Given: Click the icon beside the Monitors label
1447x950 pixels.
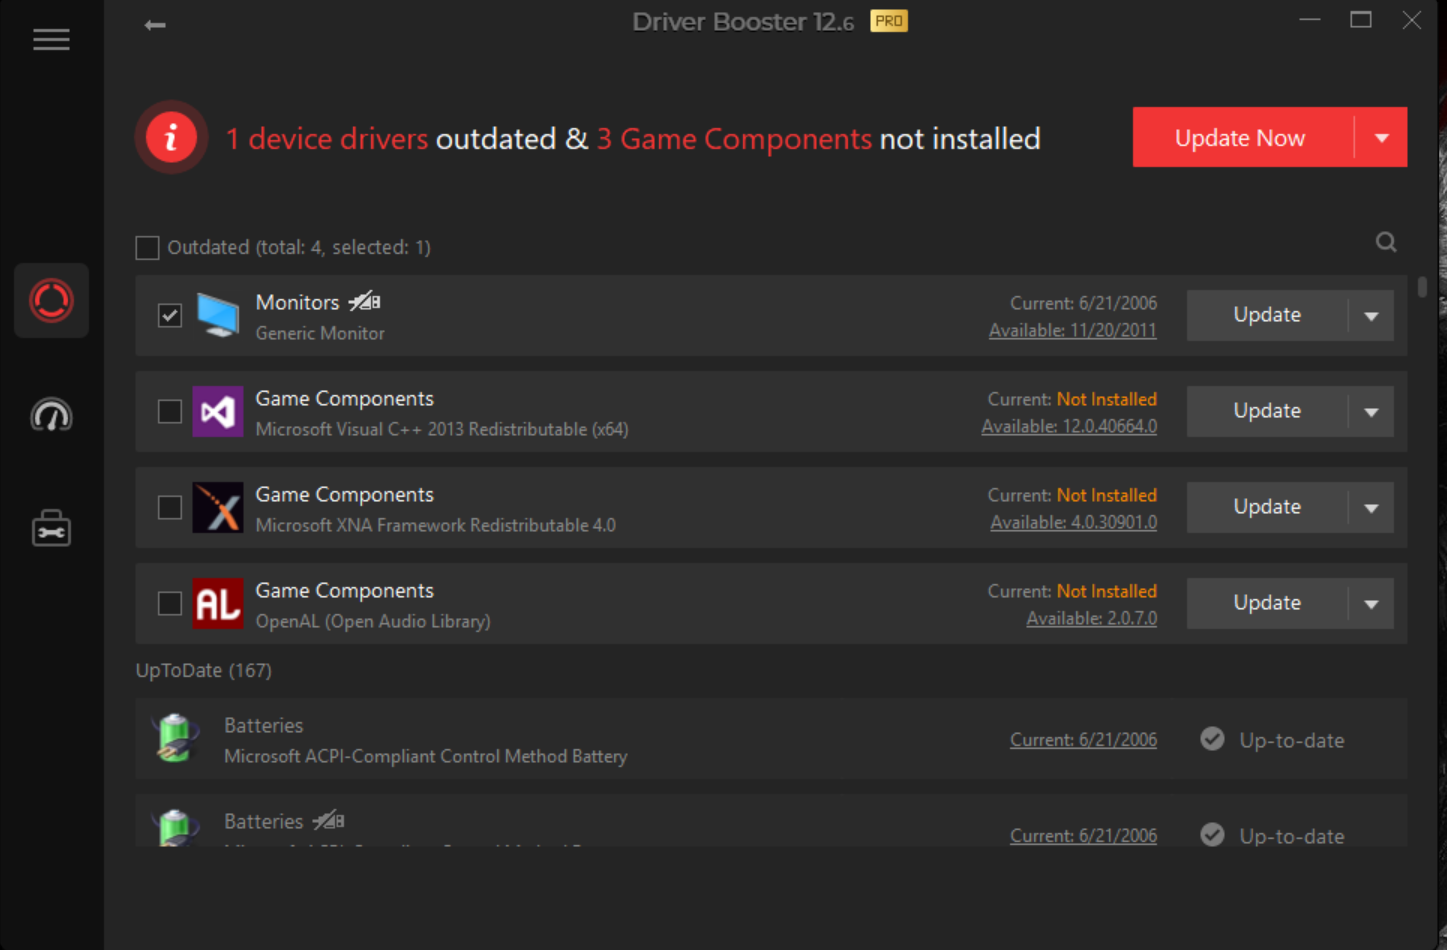Looking at the screenshot, I should pos(364,301).
